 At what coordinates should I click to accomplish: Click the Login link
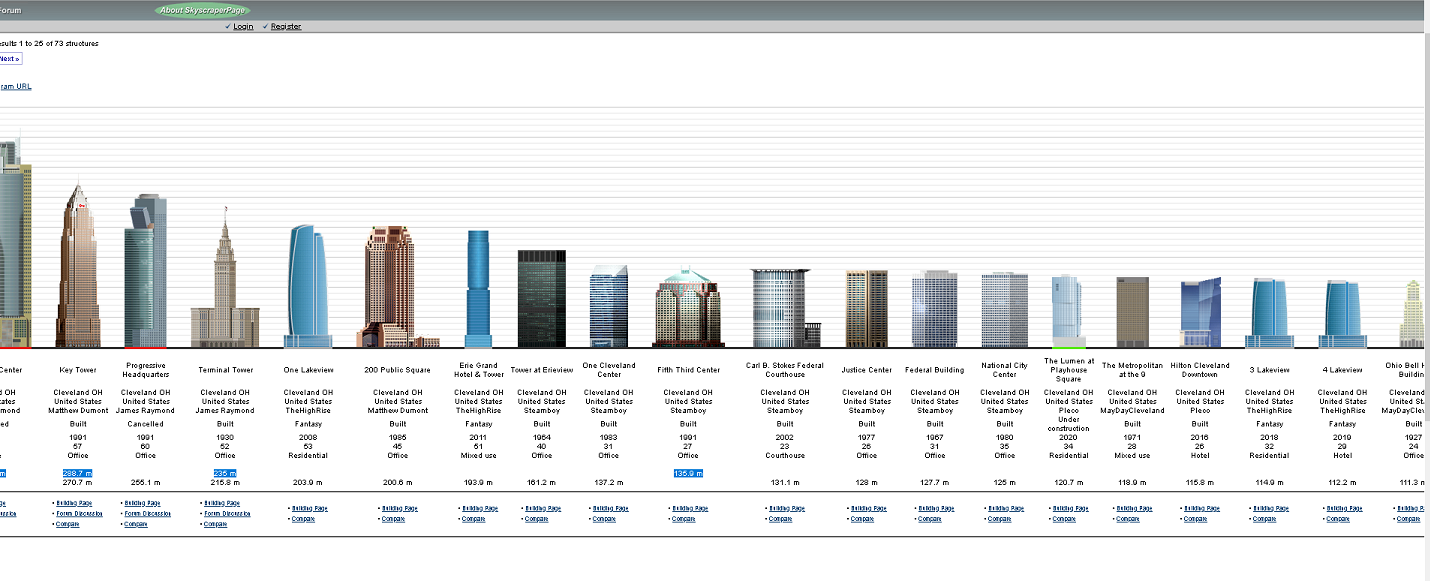point(243,27)
